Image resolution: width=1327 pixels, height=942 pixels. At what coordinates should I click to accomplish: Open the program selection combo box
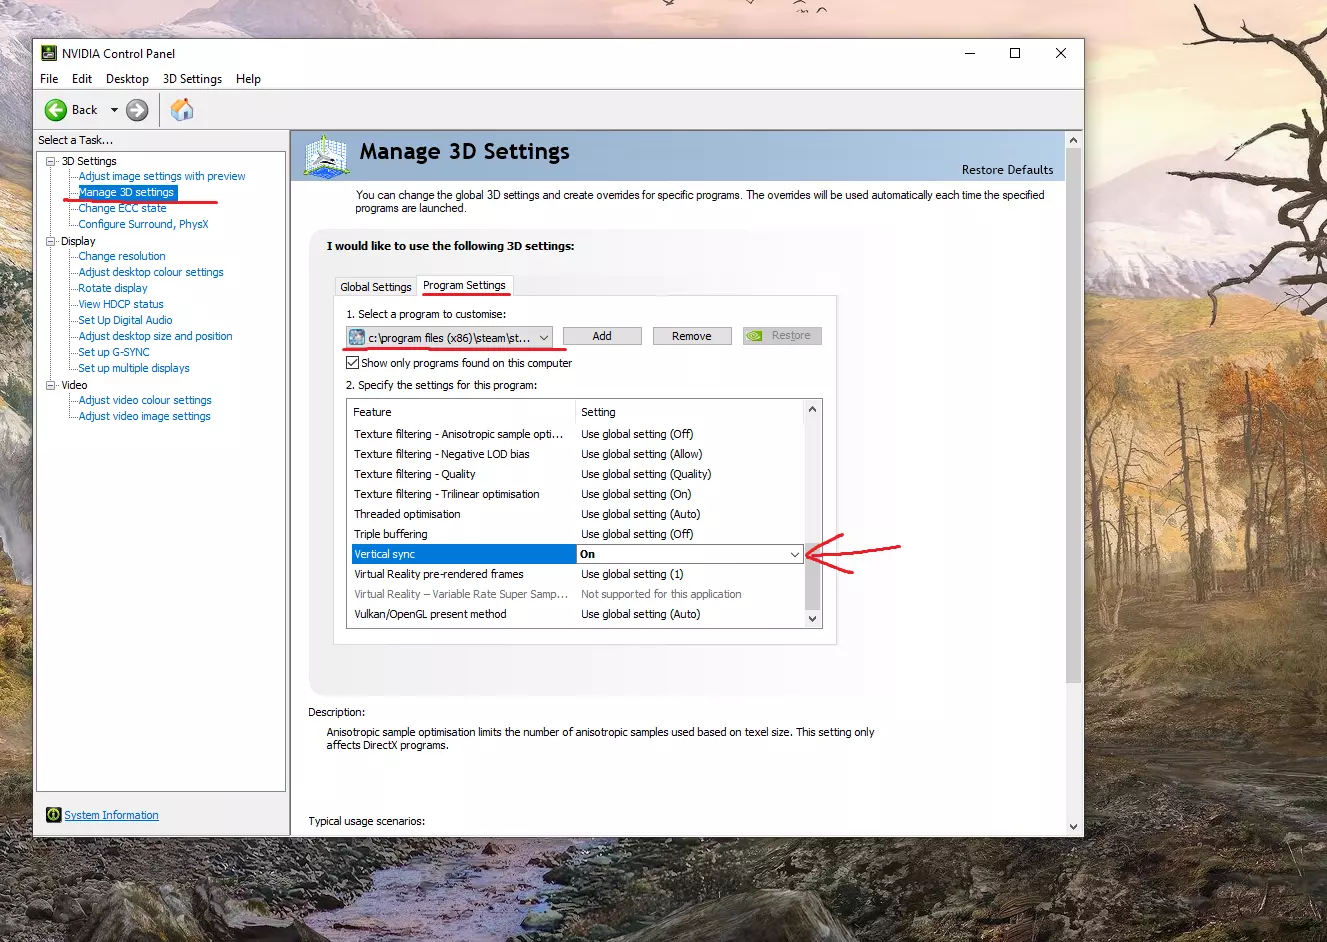pyautogui.click(x=449, y=338)
